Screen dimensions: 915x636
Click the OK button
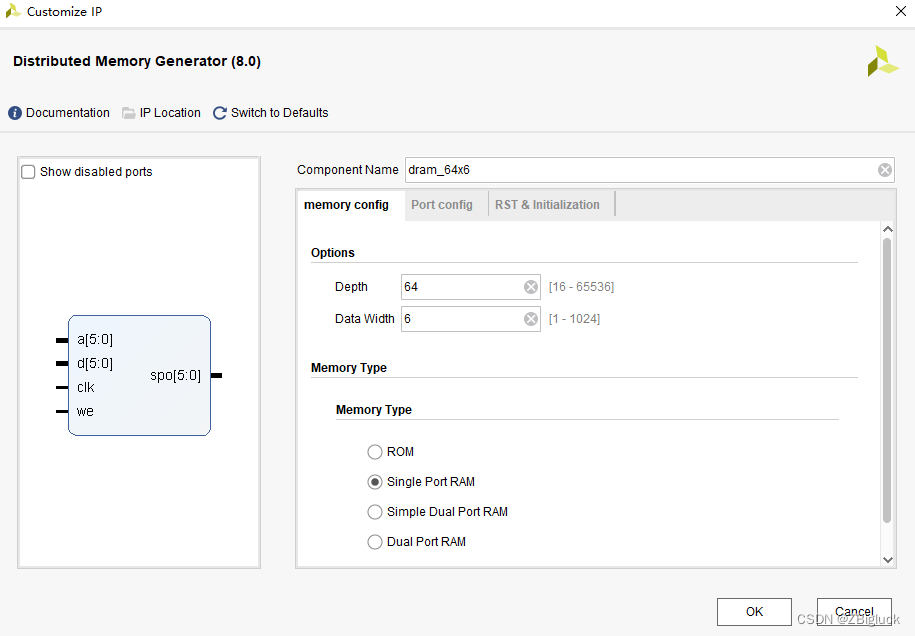tap(754, 612)
